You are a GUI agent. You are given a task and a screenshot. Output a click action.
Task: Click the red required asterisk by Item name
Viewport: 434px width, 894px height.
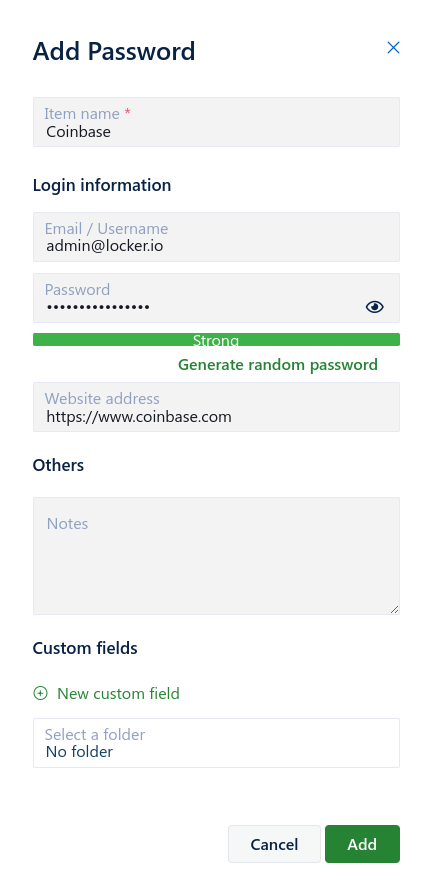pyautogui.click(x=127, y=113)
